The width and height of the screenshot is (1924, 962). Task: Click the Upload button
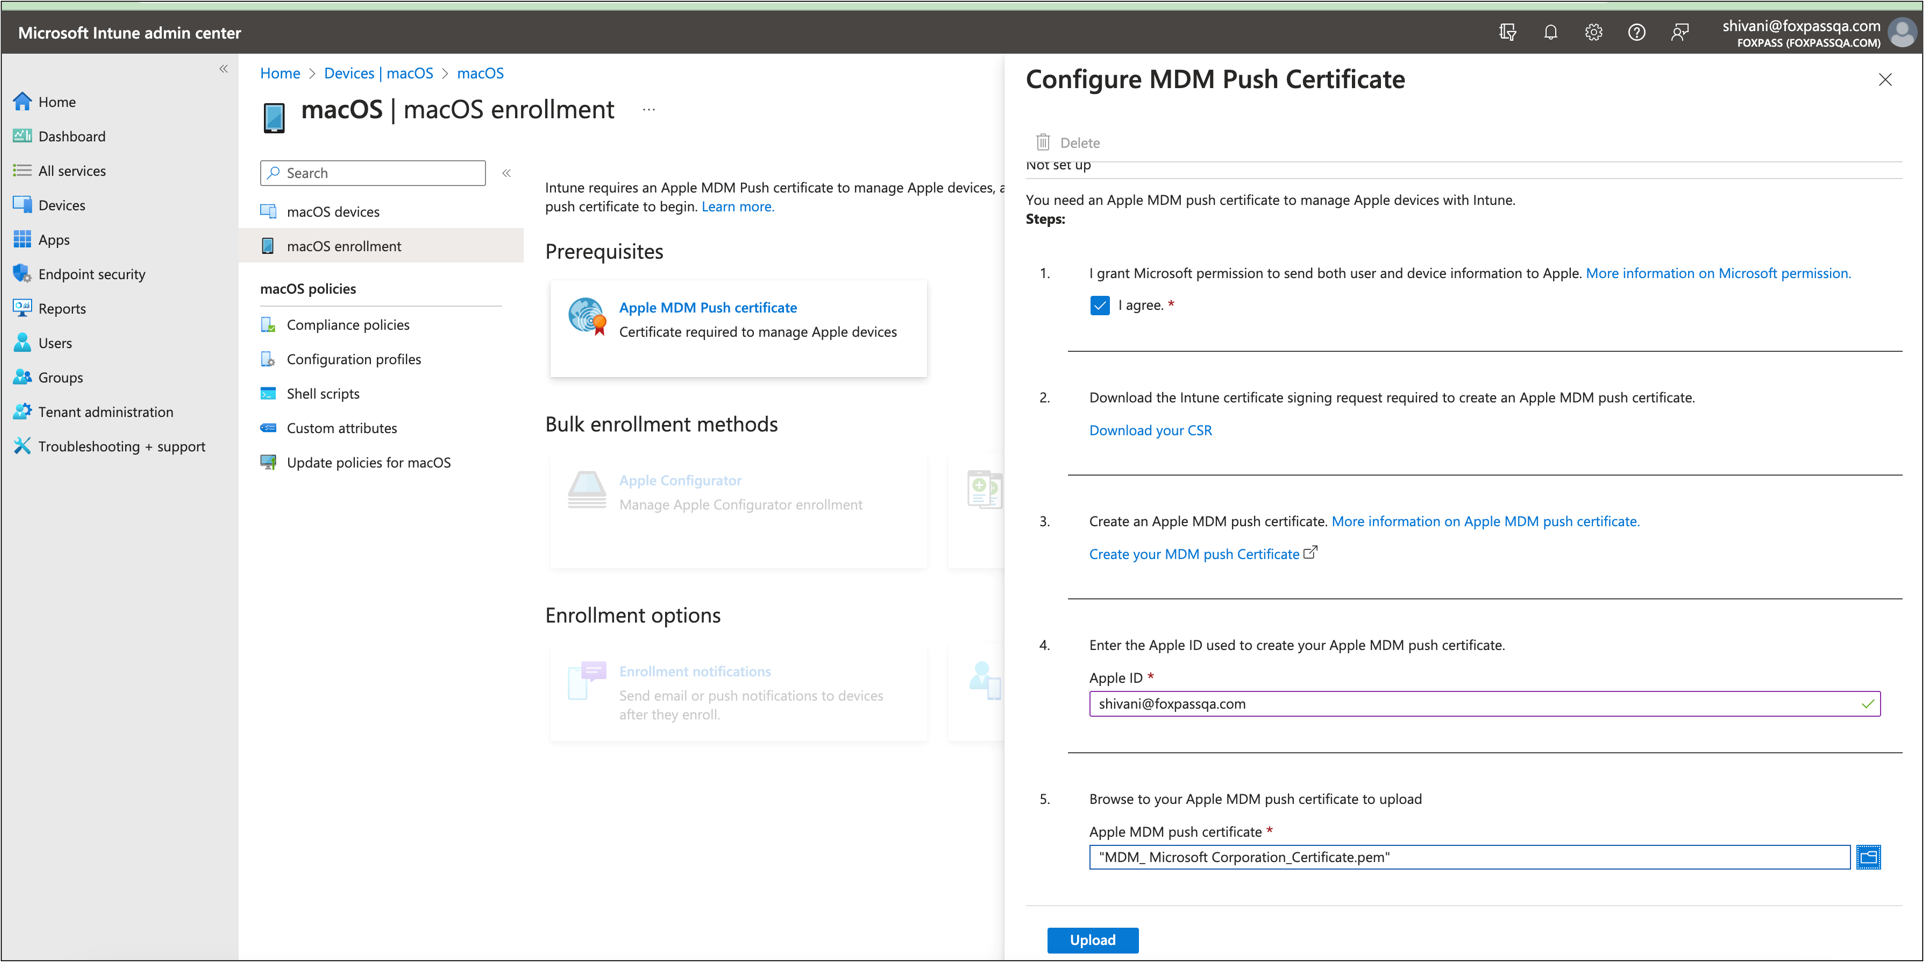(1092, 940)
